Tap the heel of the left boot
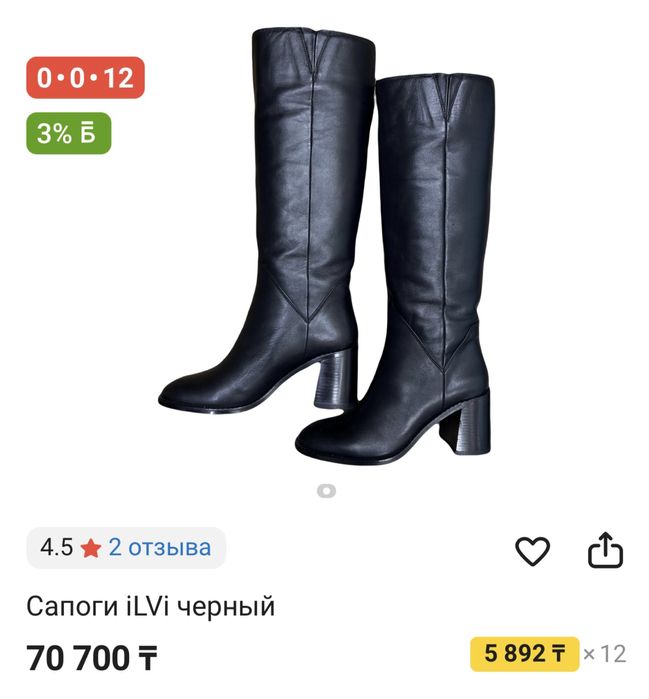 (x=335, y=379)
